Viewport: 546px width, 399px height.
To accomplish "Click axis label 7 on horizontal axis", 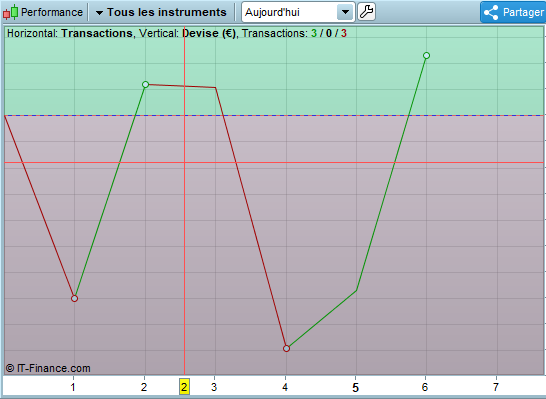I will (496, 387).
